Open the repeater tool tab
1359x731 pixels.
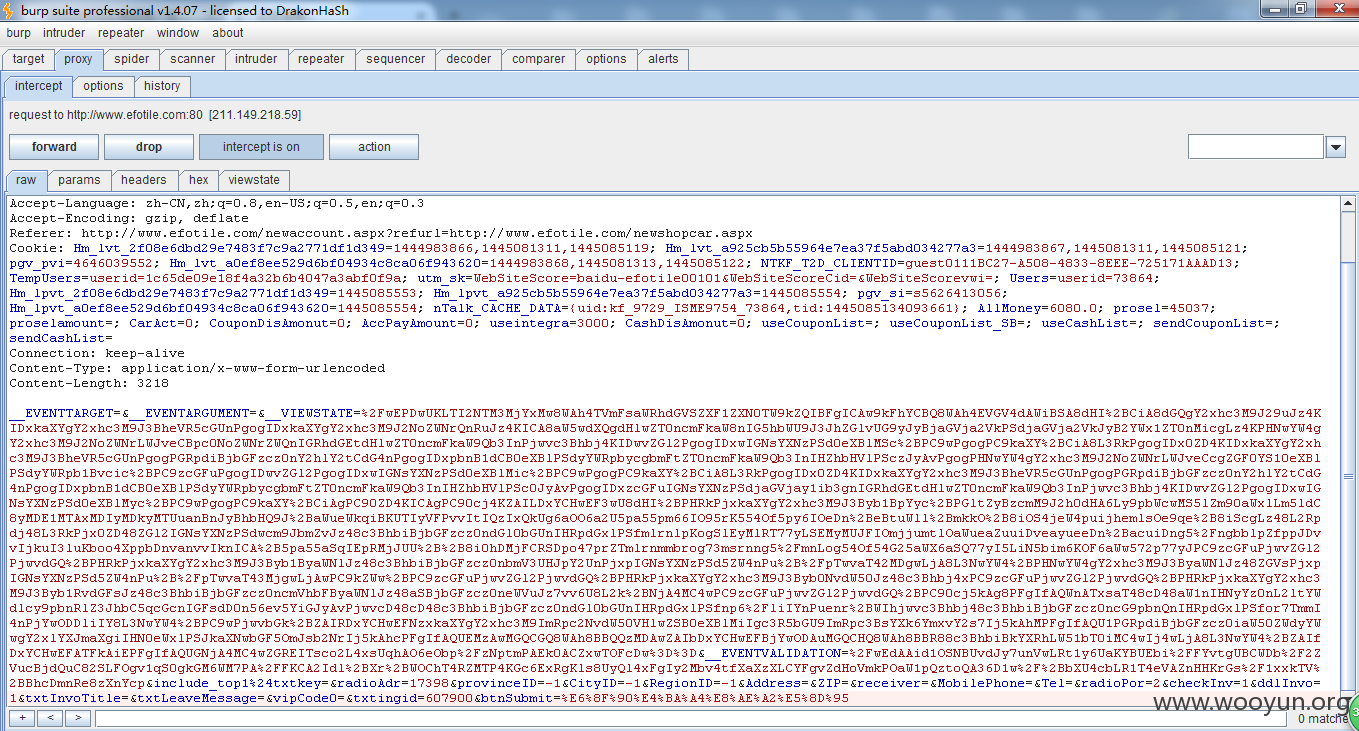tap(321, 59)
